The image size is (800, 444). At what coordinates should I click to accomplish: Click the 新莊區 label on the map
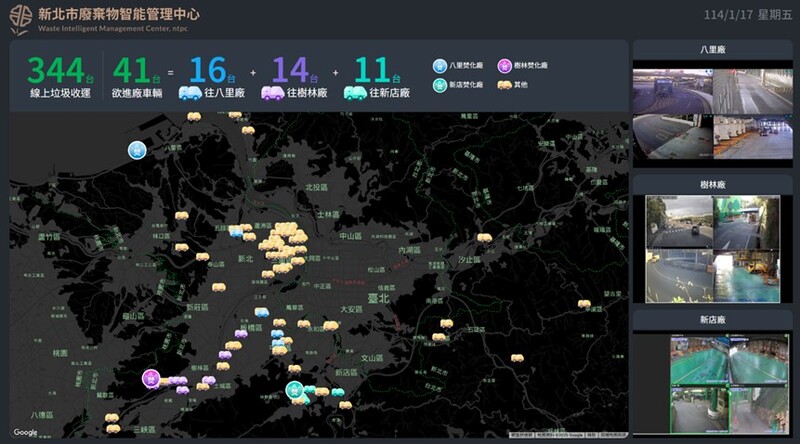[197, 307]
